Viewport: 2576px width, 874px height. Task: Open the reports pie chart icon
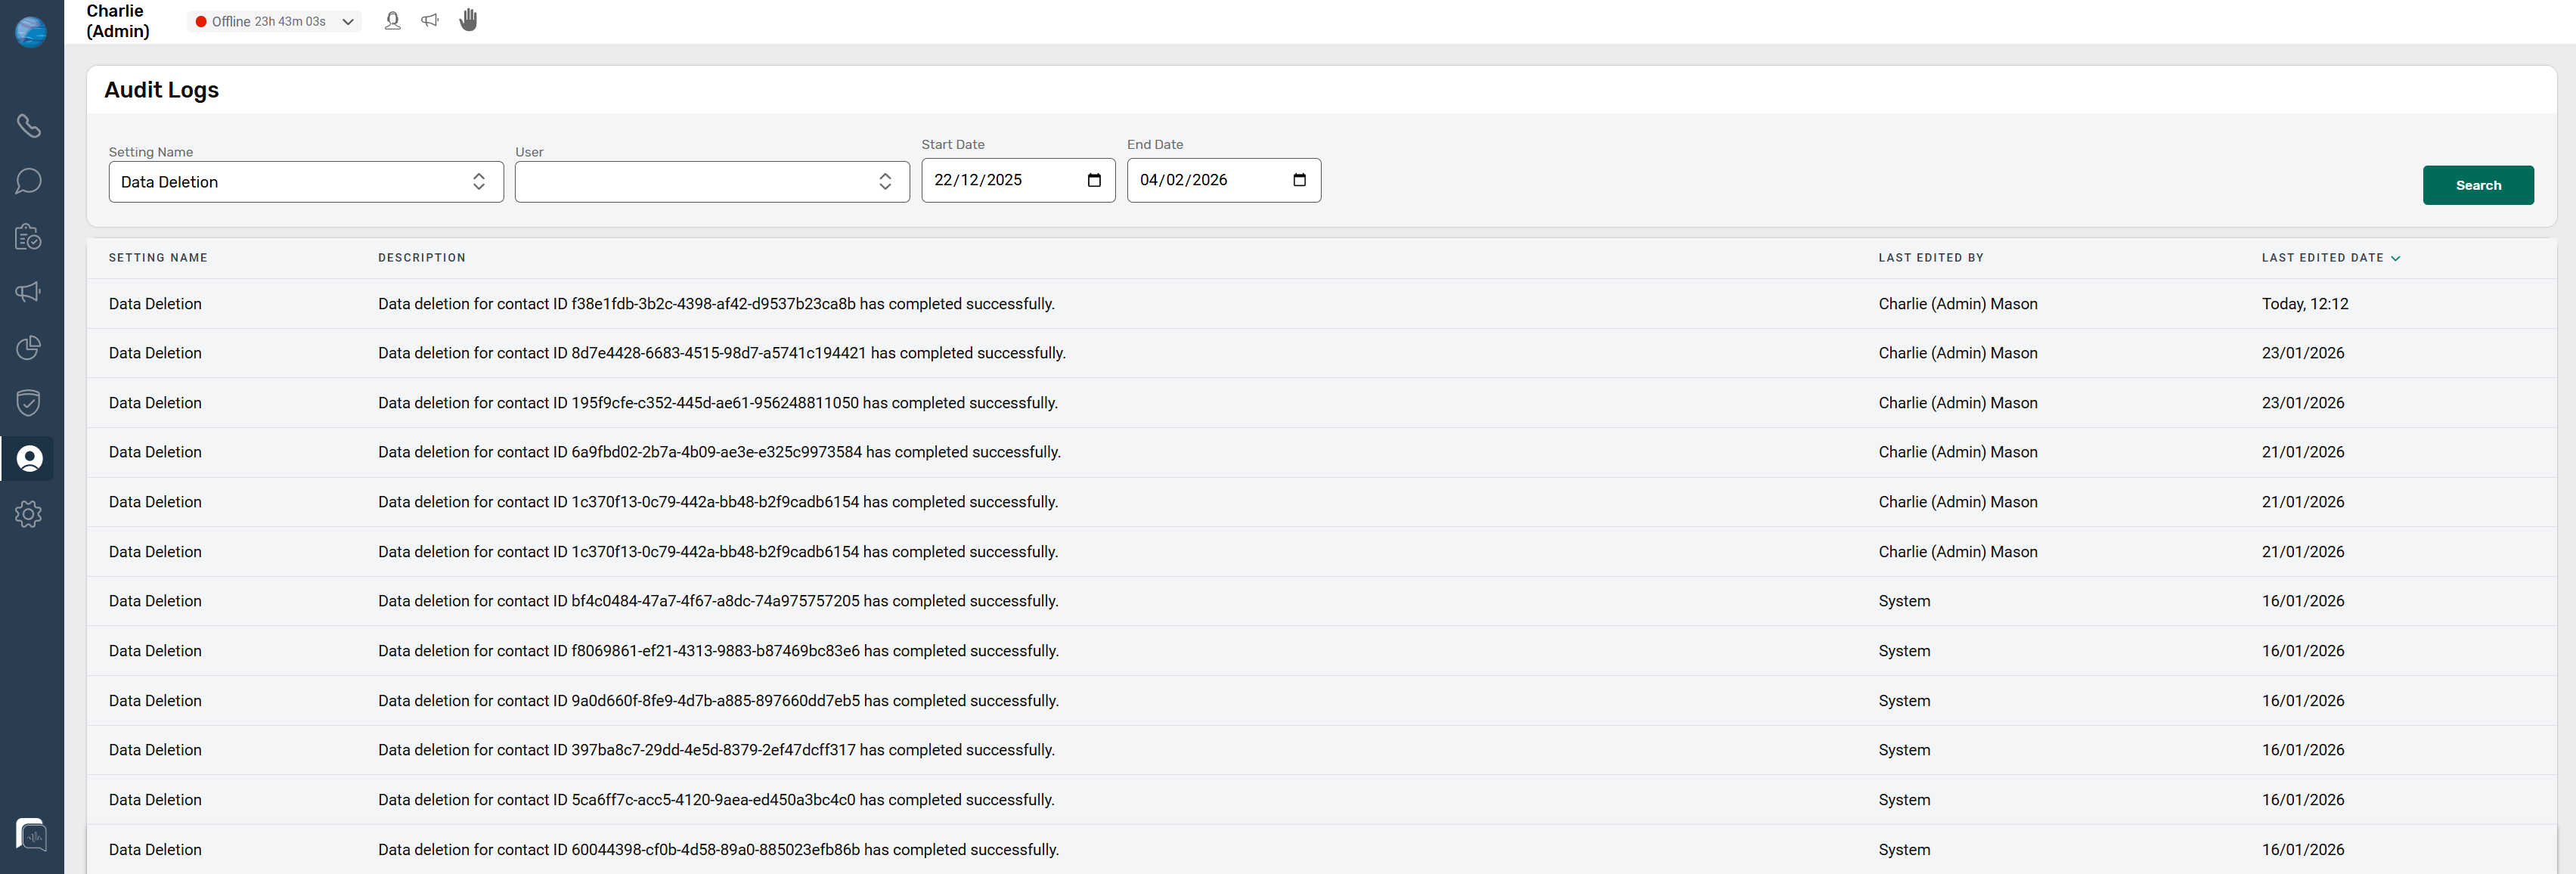click(x=28, y=348)
